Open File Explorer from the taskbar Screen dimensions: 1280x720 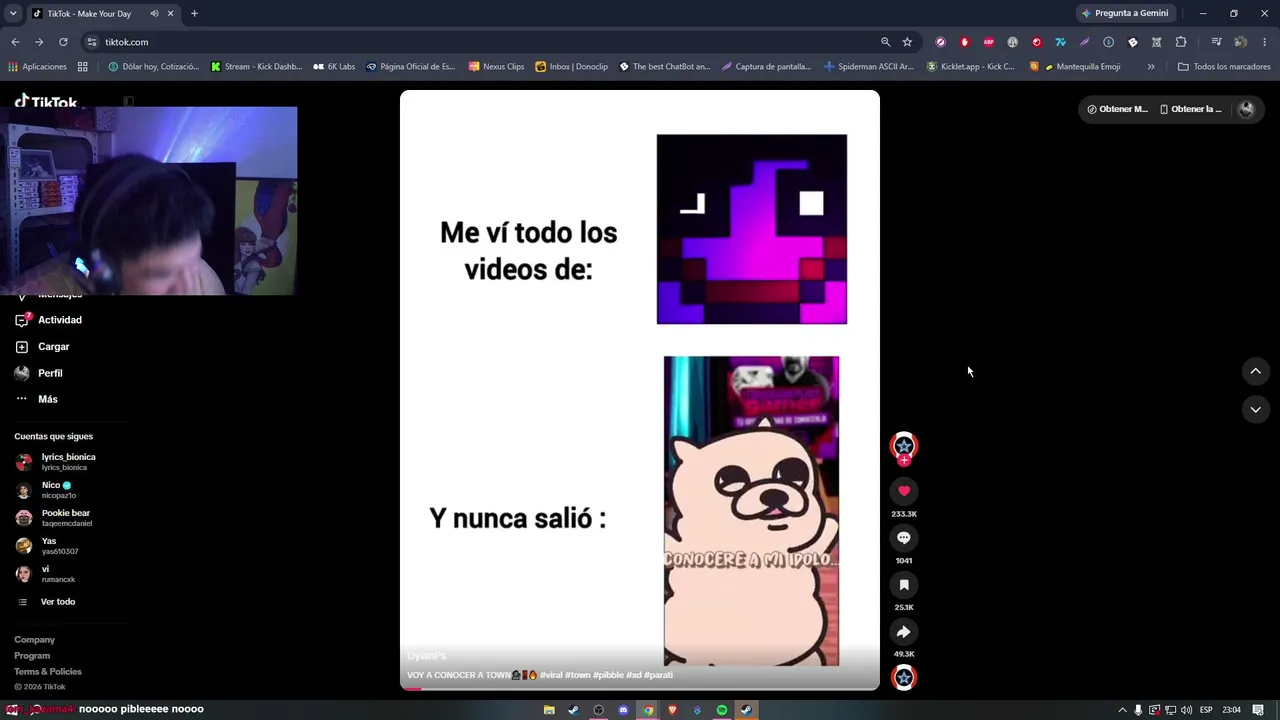(x=549, y=710)
